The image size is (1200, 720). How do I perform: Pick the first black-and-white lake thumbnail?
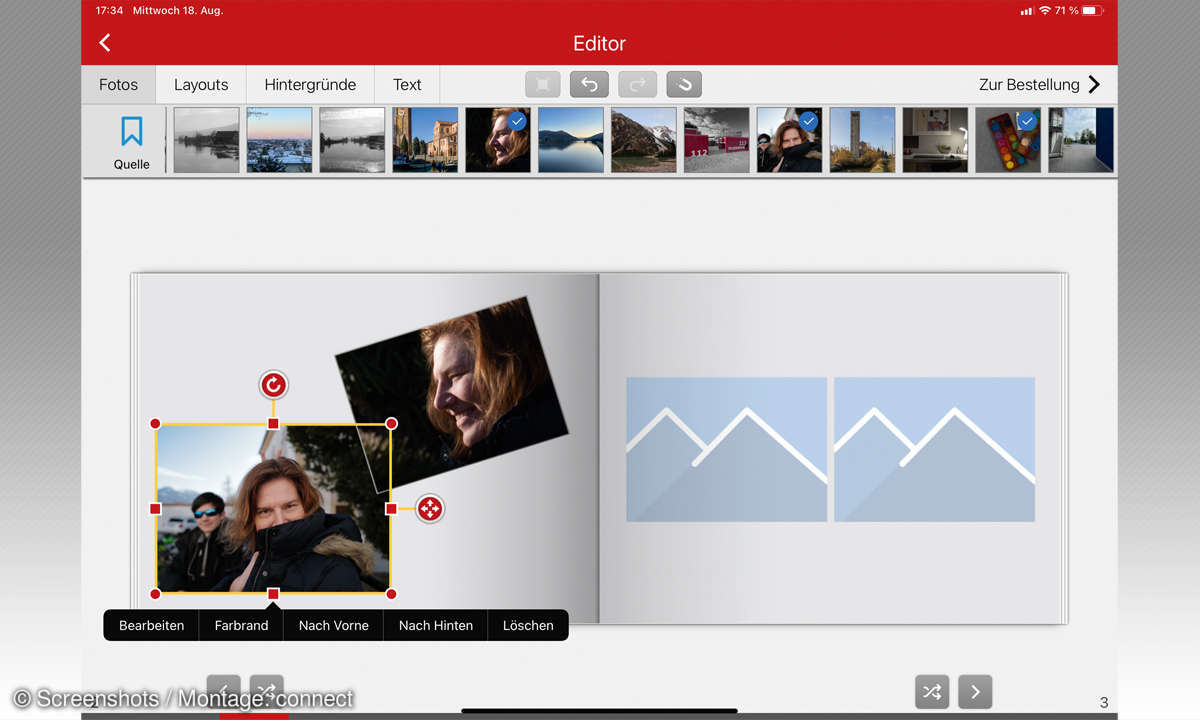[207, 140]
